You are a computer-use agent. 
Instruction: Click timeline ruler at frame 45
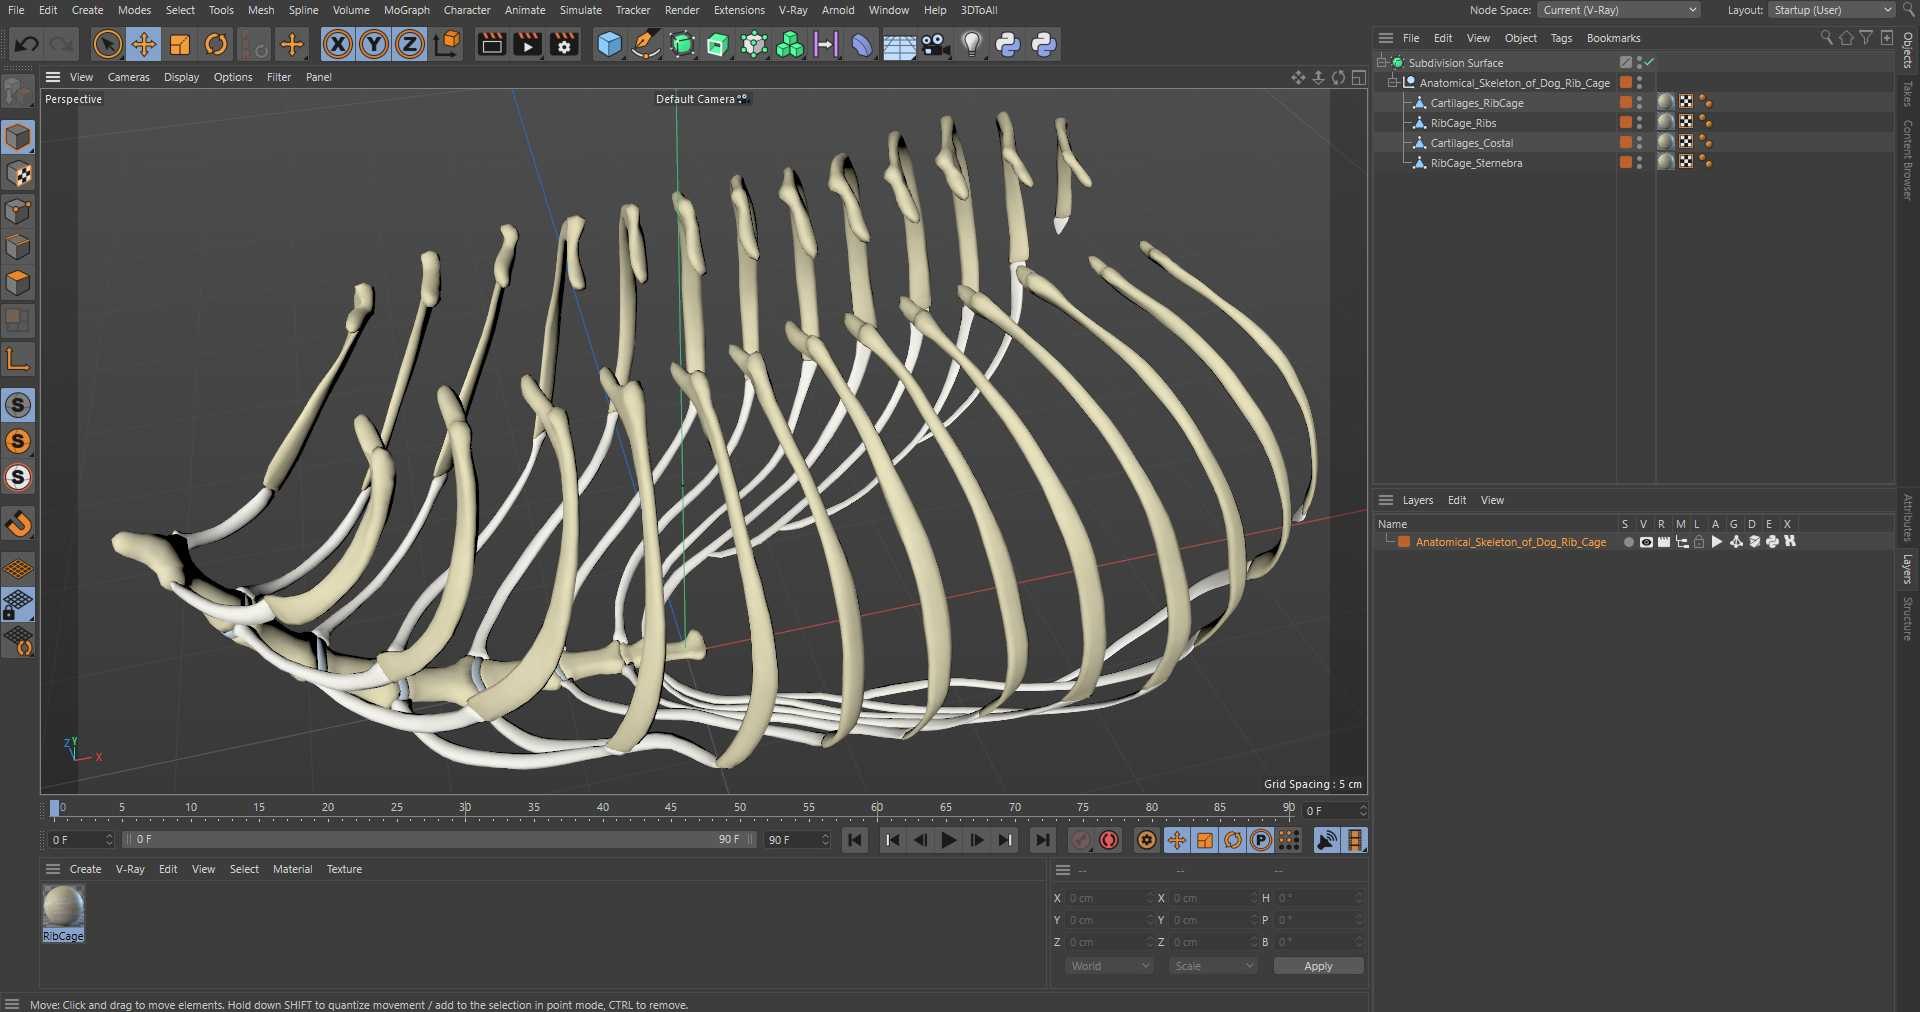[671, 808]
